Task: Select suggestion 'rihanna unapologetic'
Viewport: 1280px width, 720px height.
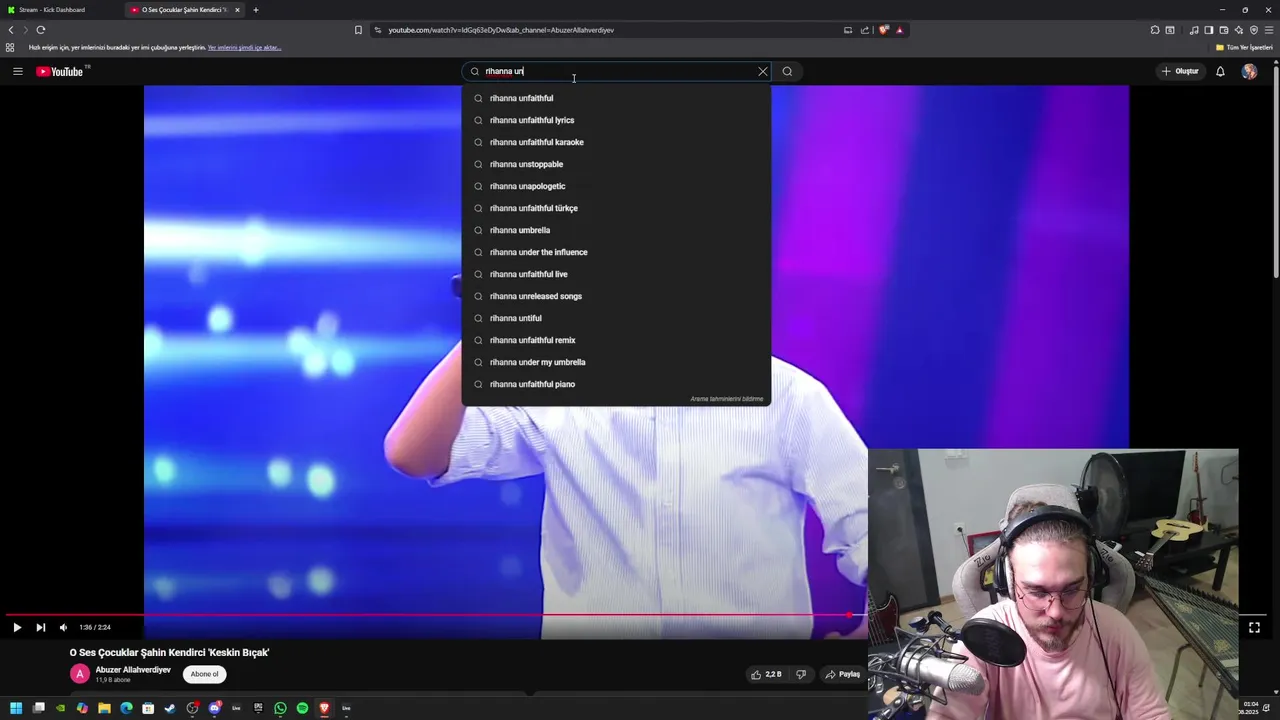Action: (616, 186)
